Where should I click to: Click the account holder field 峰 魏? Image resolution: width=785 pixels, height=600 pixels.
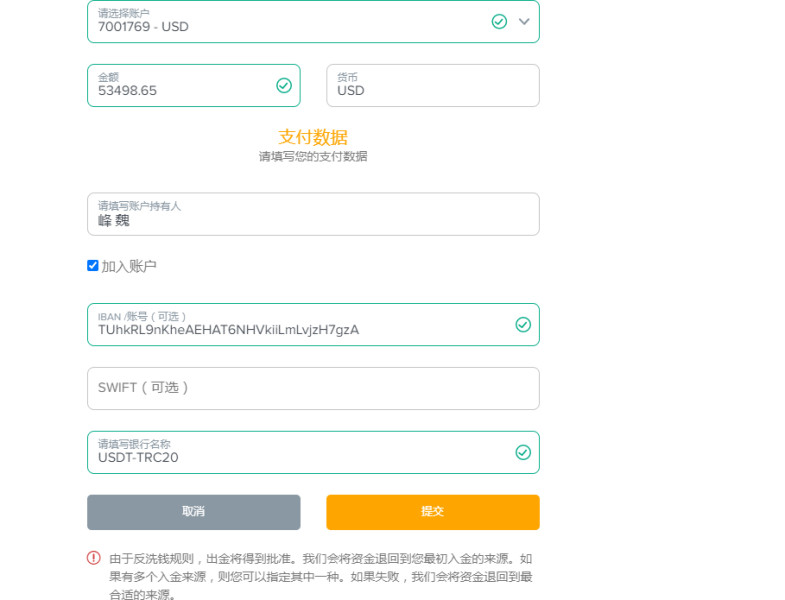coord(313,214)
